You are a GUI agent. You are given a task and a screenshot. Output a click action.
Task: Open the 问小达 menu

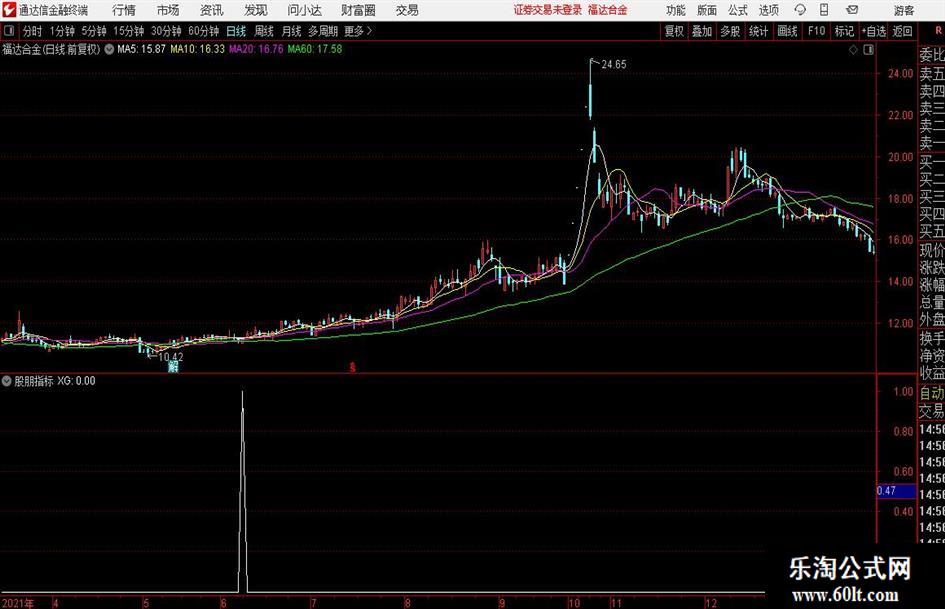coord(304,10)
